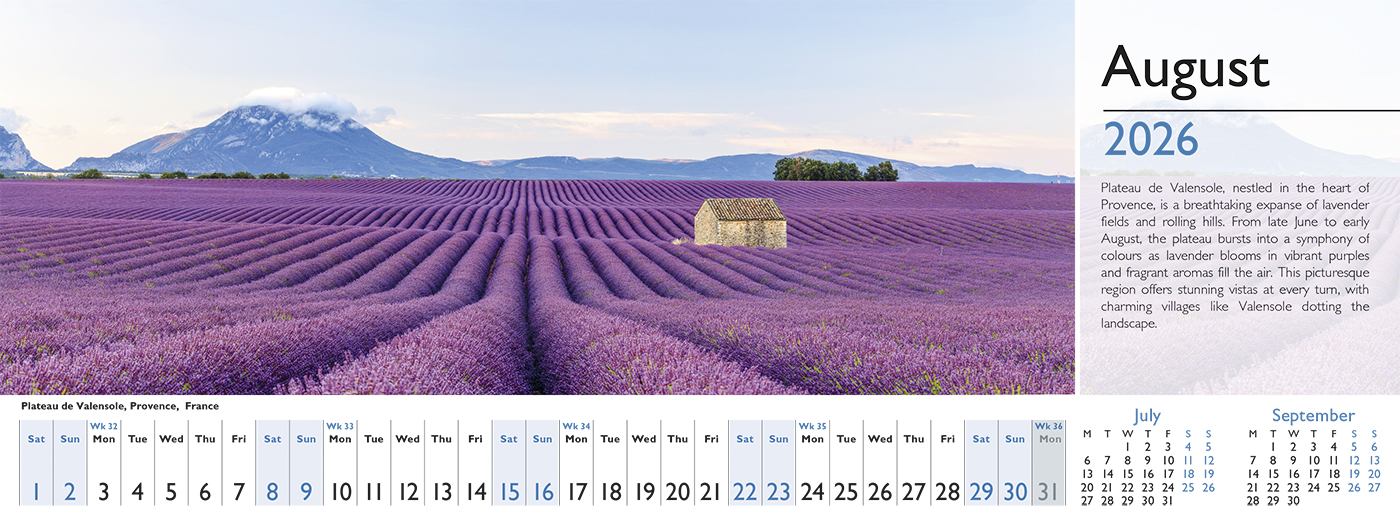Select Saturday 29 in the August date strip
1400x525 pixels.
[981, 462]
